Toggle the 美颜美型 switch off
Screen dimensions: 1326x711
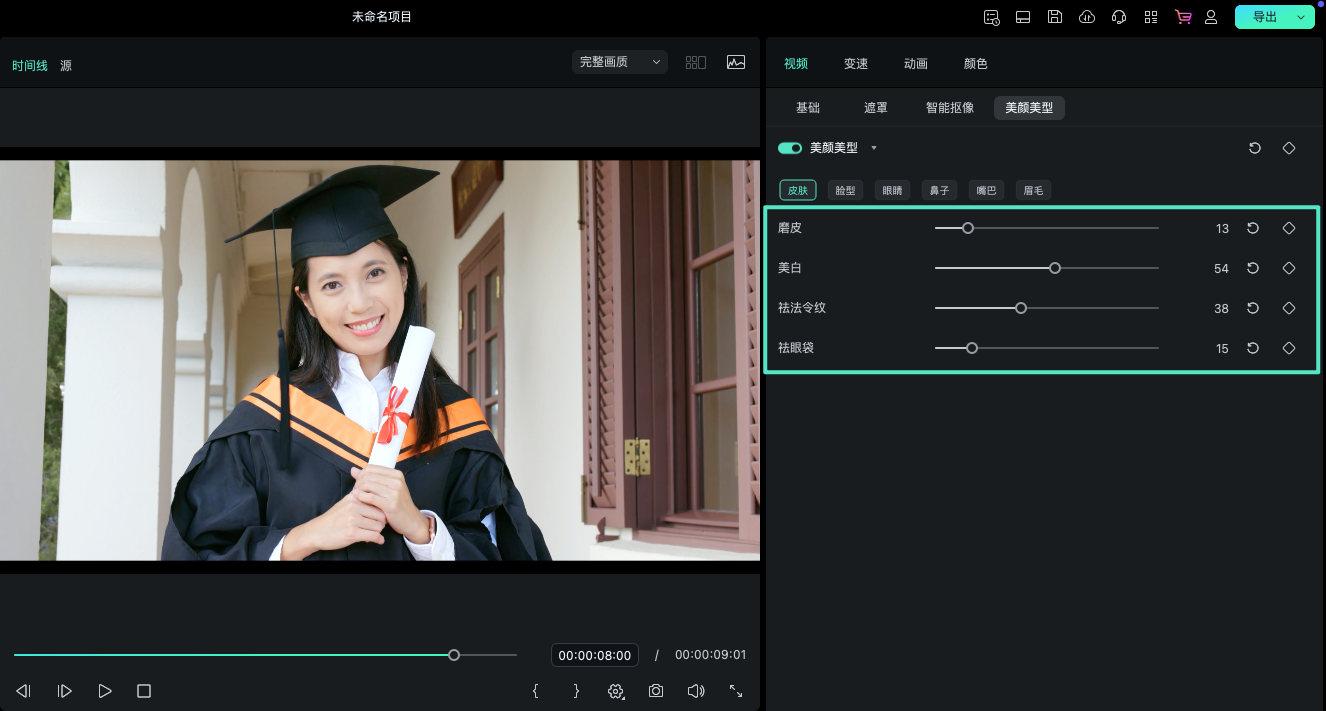790,148
